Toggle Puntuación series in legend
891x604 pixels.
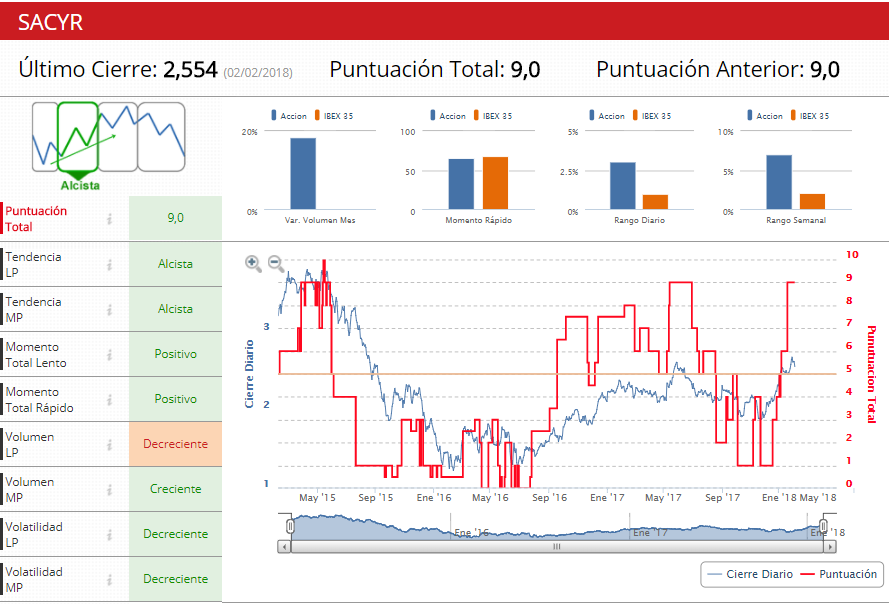[x=839, y=574]
